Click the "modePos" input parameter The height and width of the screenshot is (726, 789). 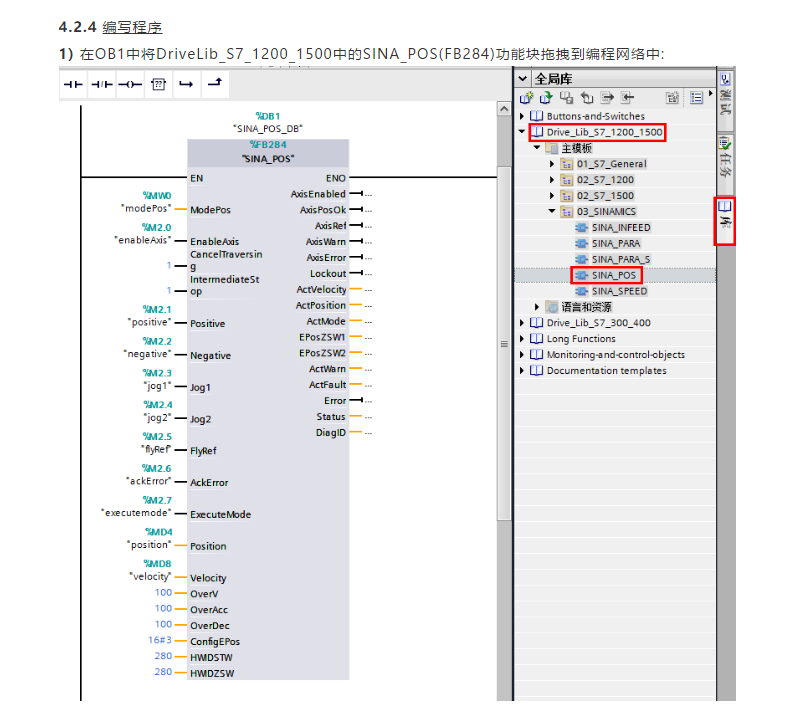[x=144, y=208]
